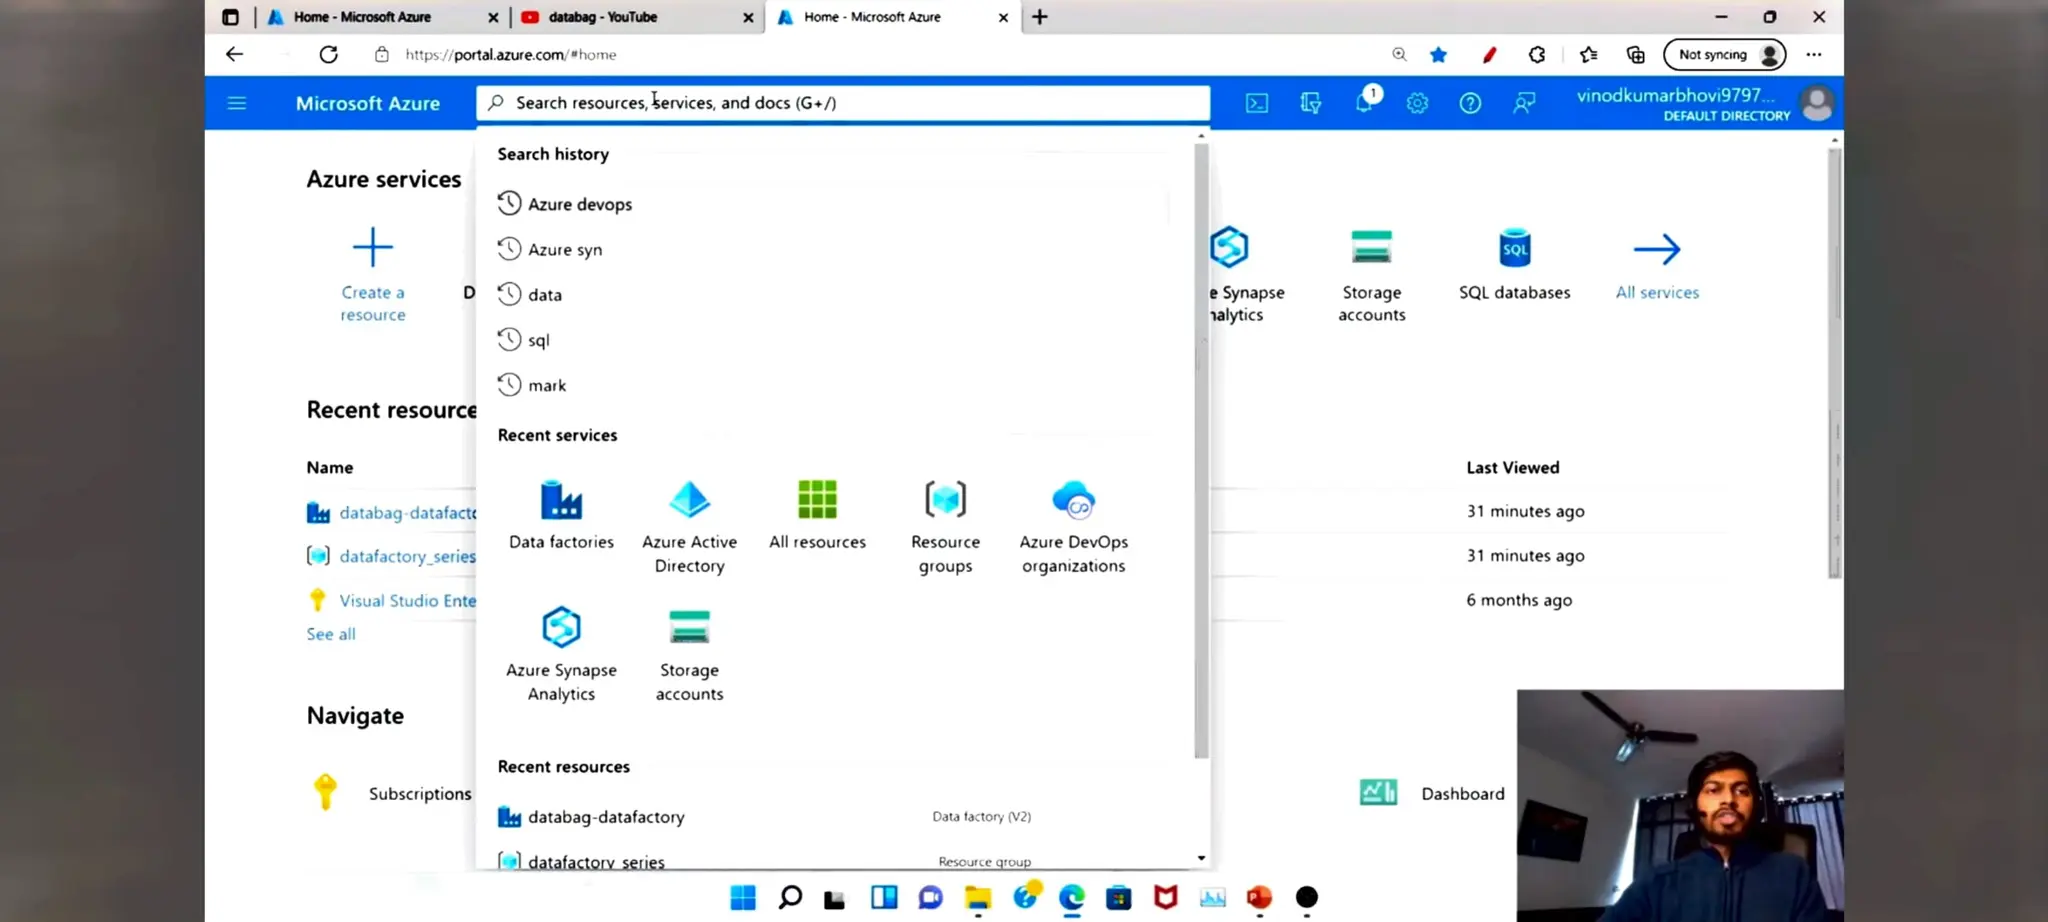2048x922 pixels.
Task: Open the Help question mark icon
Action: coord(1470,103)
